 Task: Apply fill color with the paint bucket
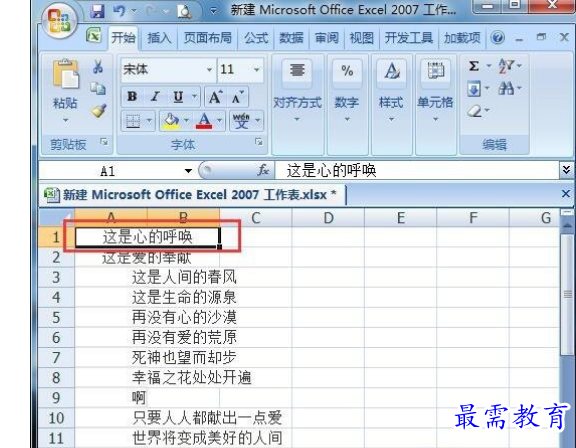tap(172, 121)
